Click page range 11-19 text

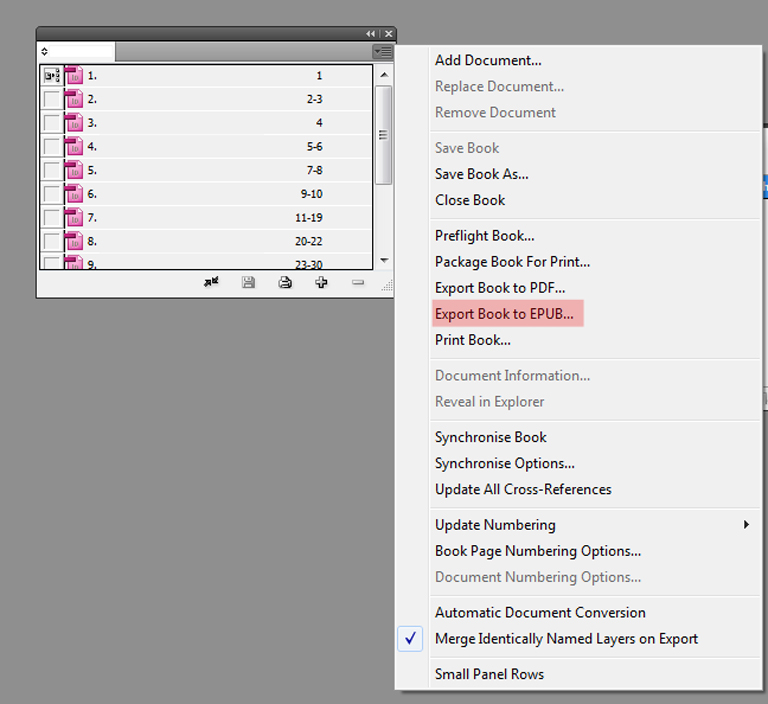(x=309, y=218)
